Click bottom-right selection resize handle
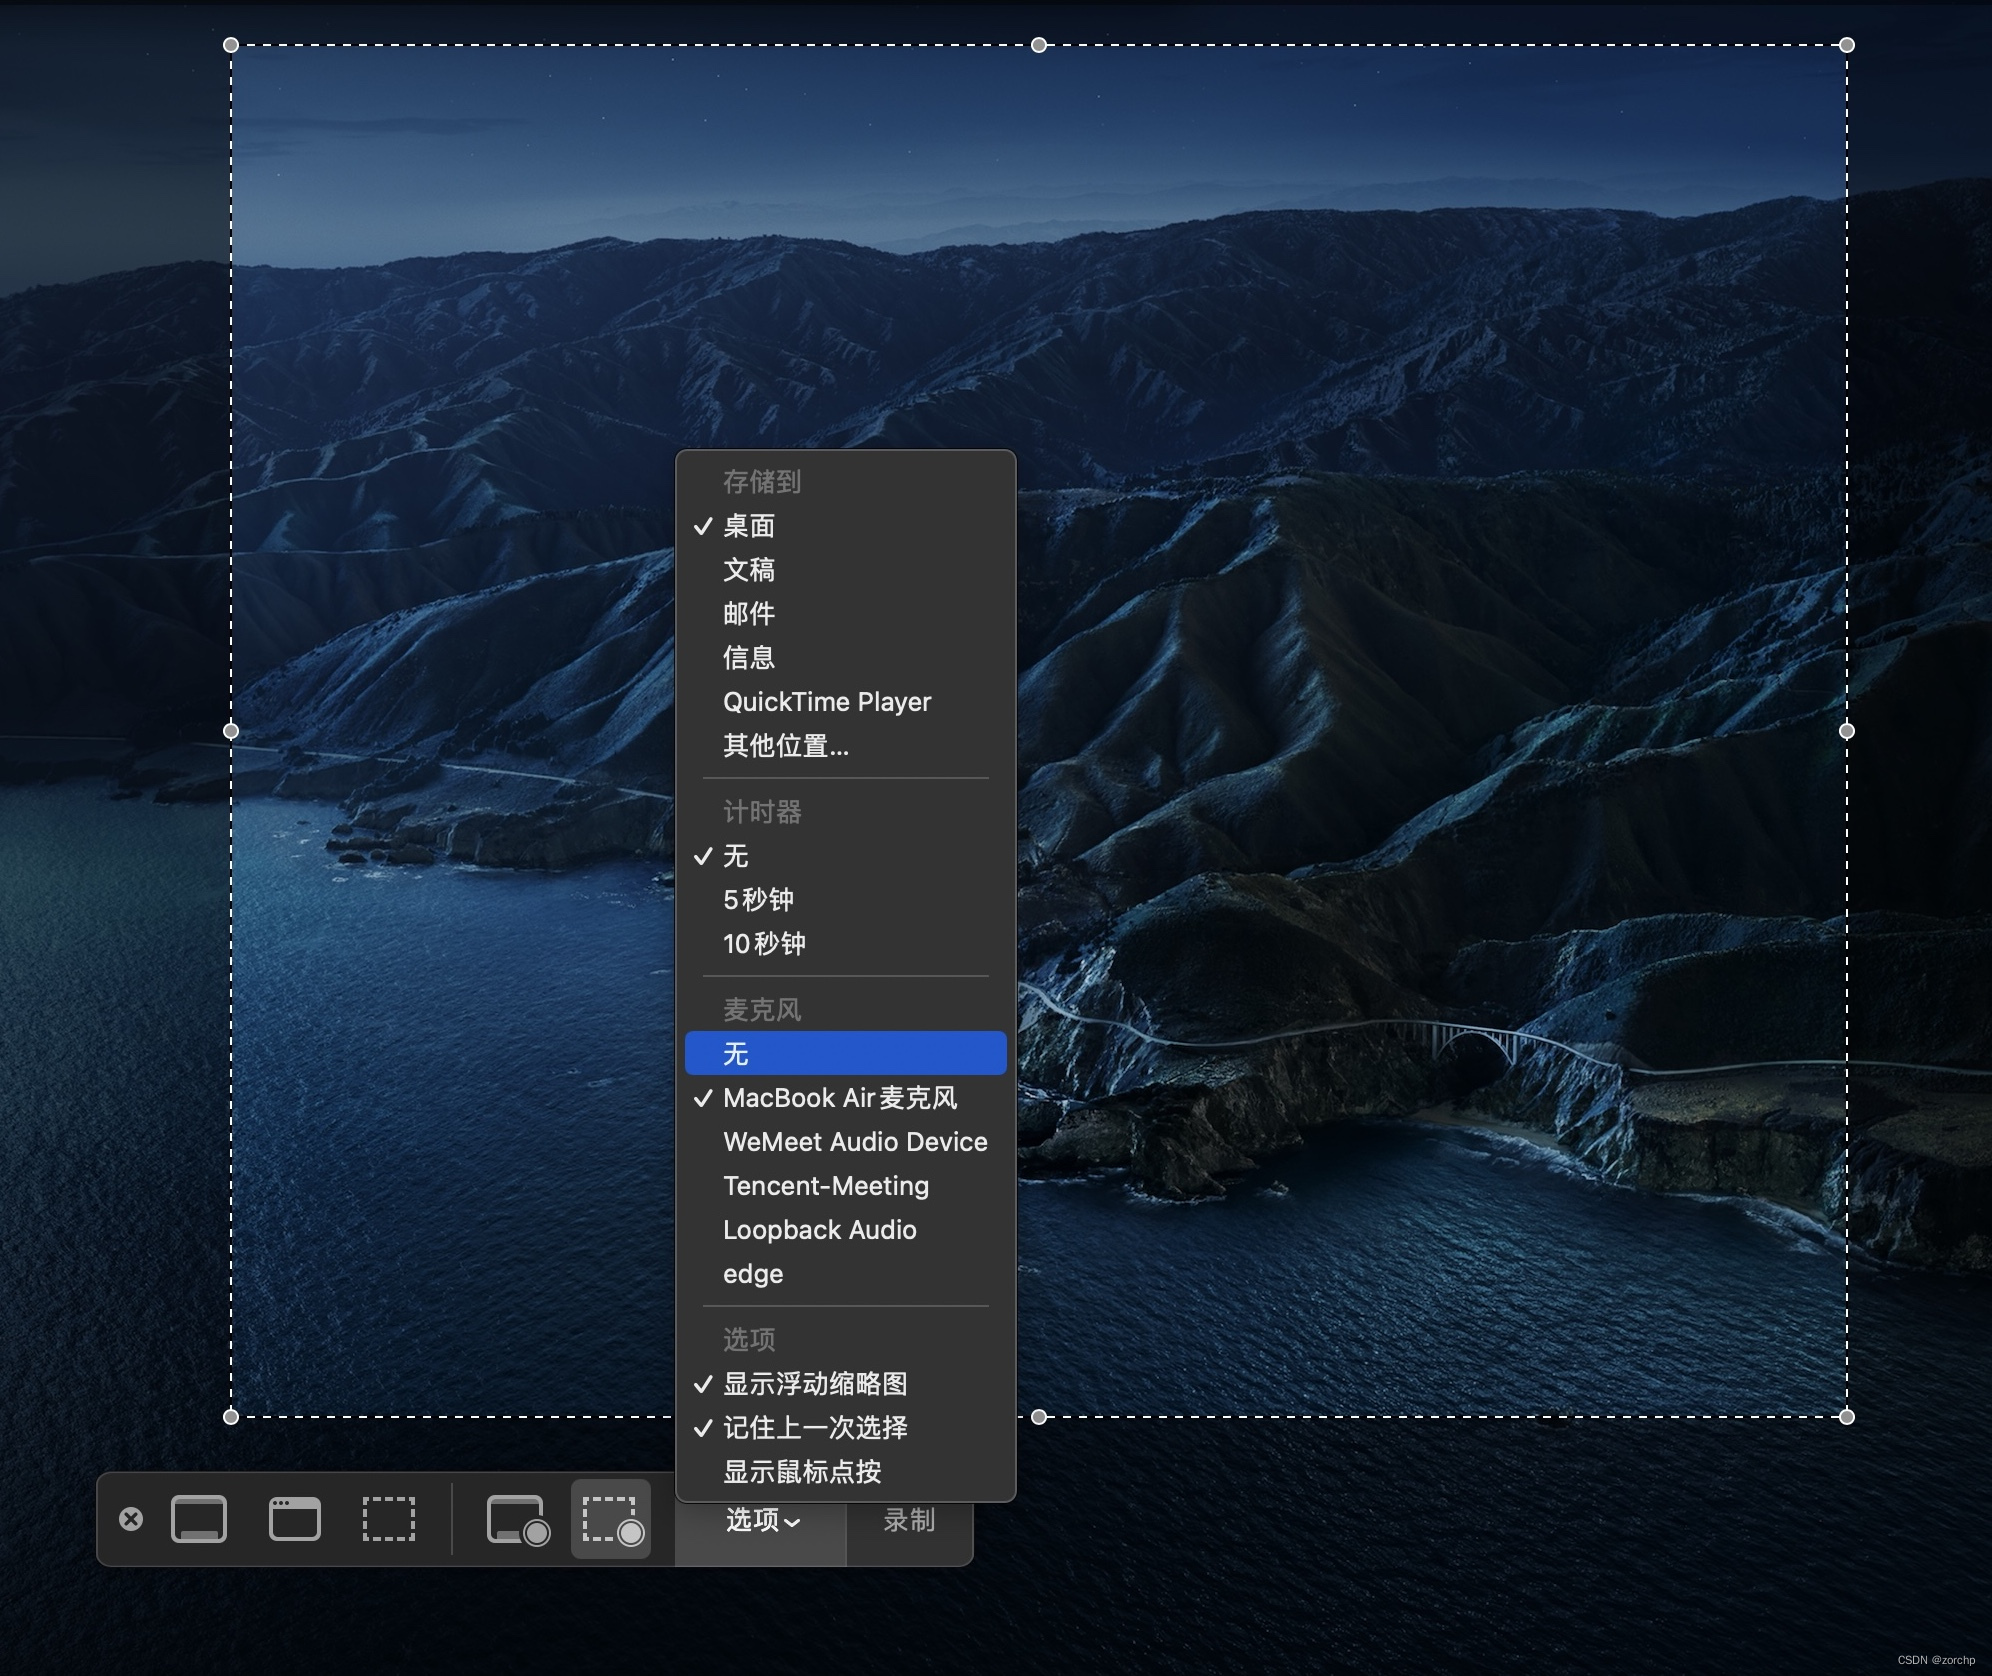This screenshot has height=1676, width=1992. pyautogui.click(x=1846, y=1416)
